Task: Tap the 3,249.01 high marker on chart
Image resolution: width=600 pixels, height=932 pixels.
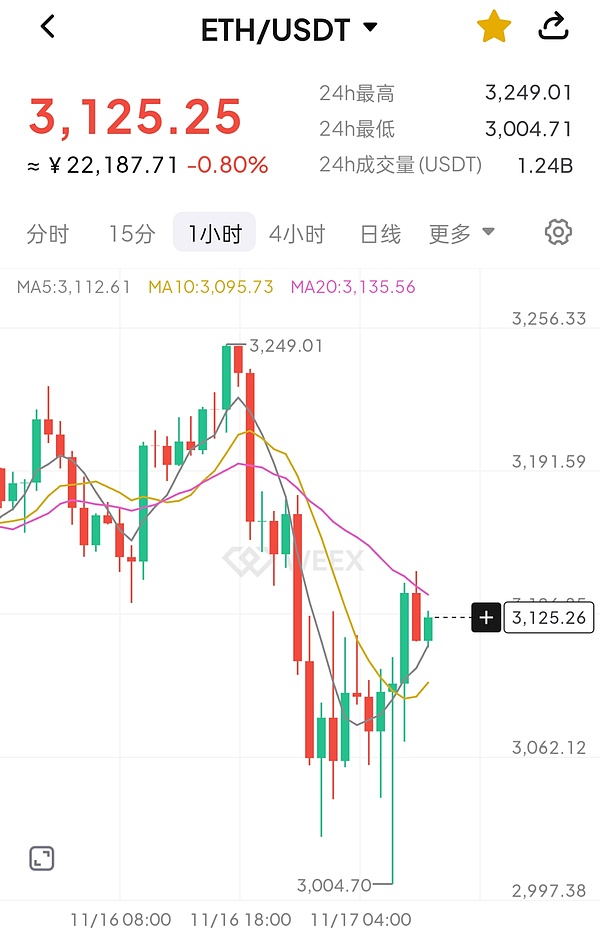Action: pyautogui.click(x=286, y=346)
